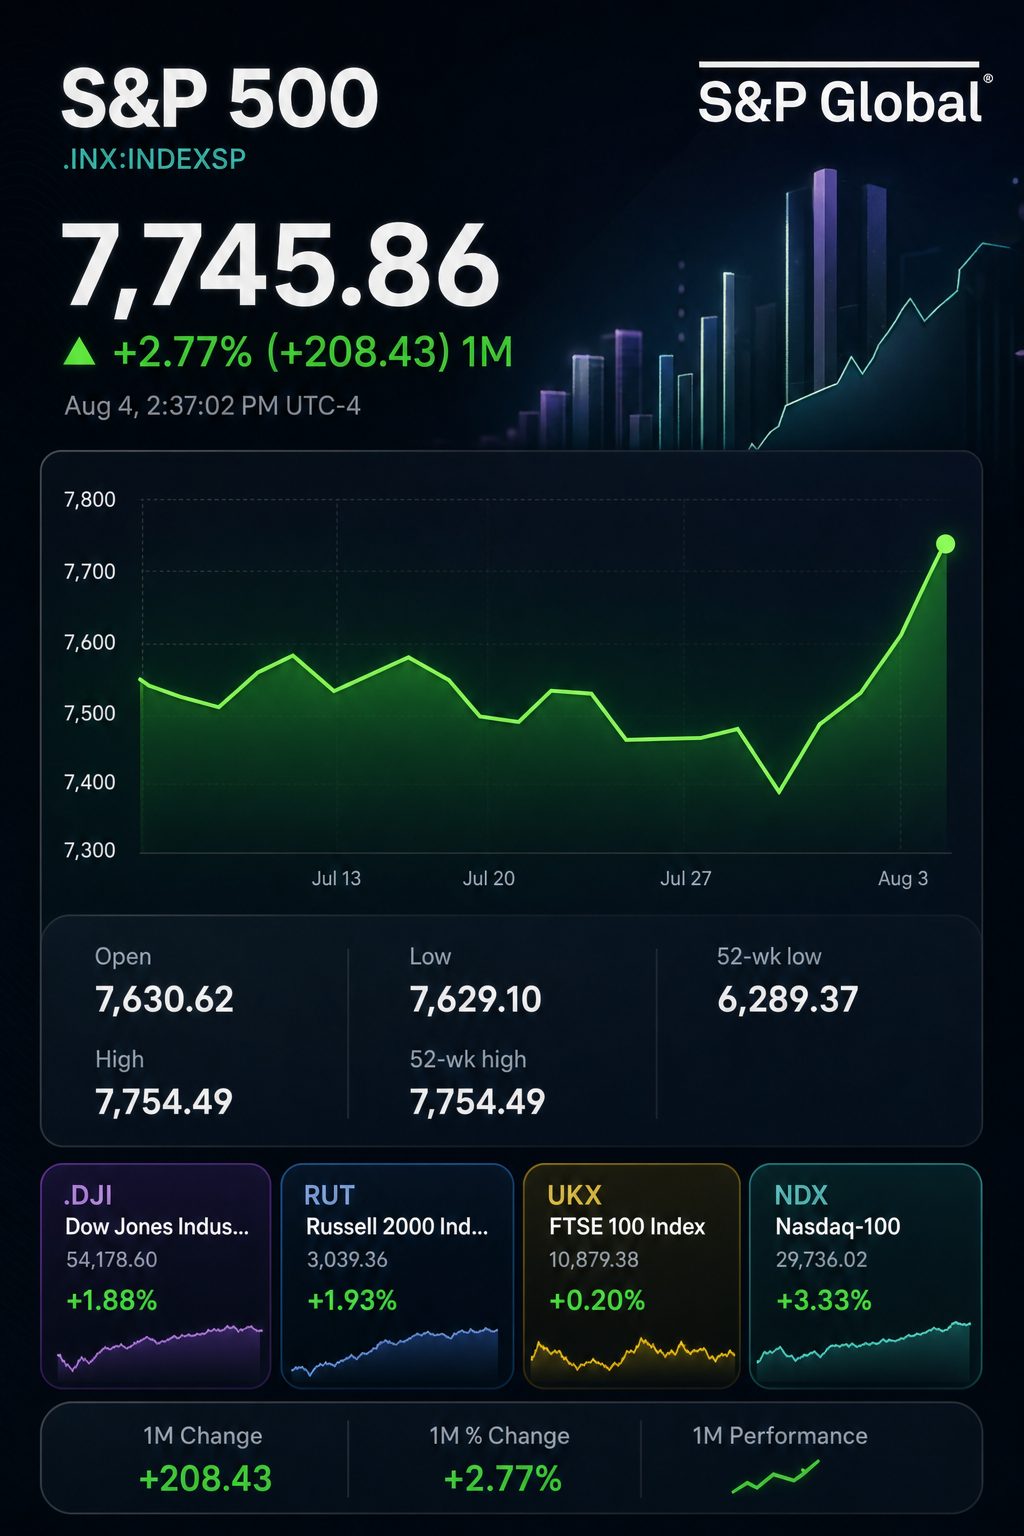
Task: Click the .INX:INDEXSP ticker symbol
Action: pyautogui.click(x=154, y=159)
